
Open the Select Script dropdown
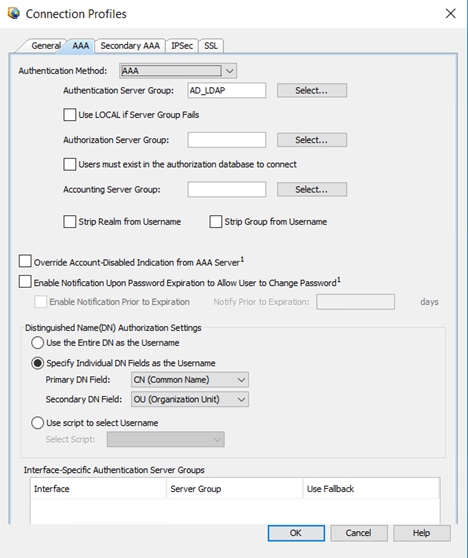165,439
